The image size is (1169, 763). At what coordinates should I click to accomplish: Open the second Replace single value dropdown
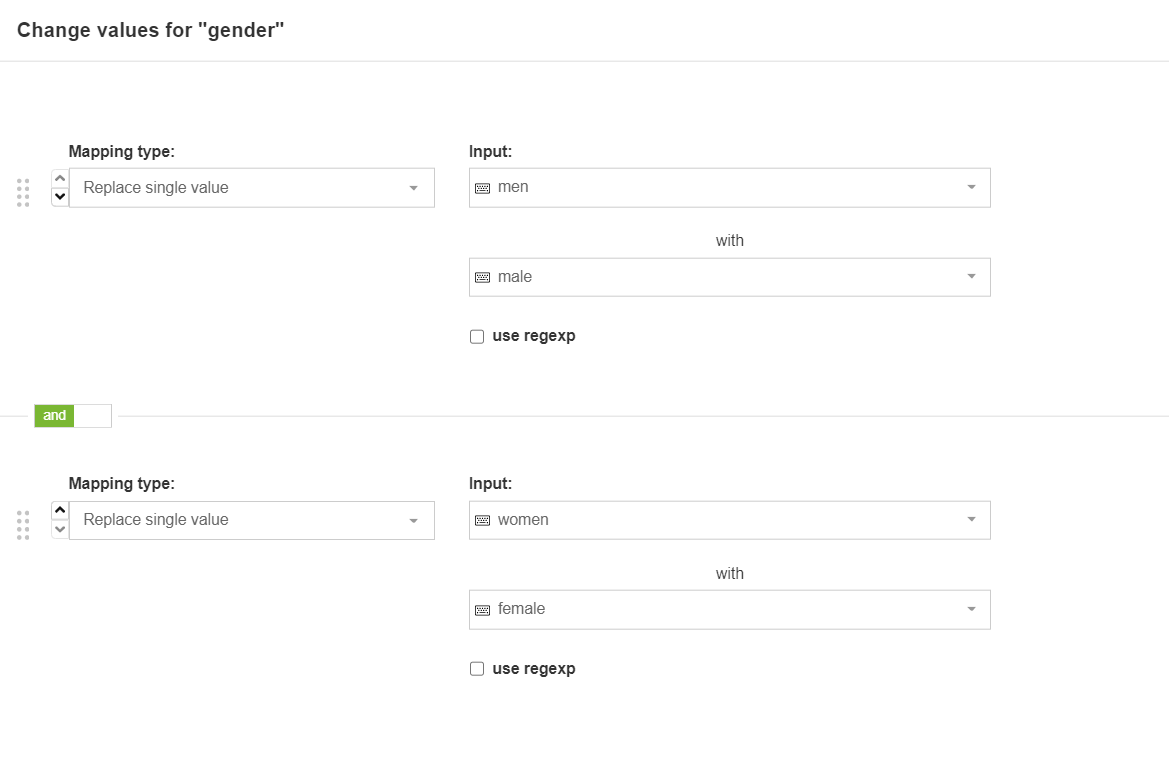pyautogui.click(x=250, y=520)
